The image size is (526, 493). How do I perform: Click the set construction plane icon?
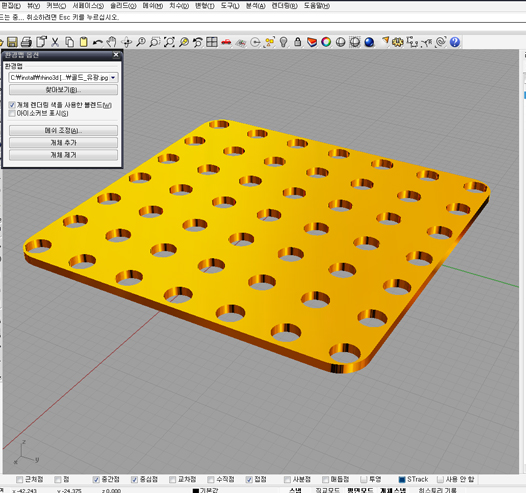coord(241,43)
